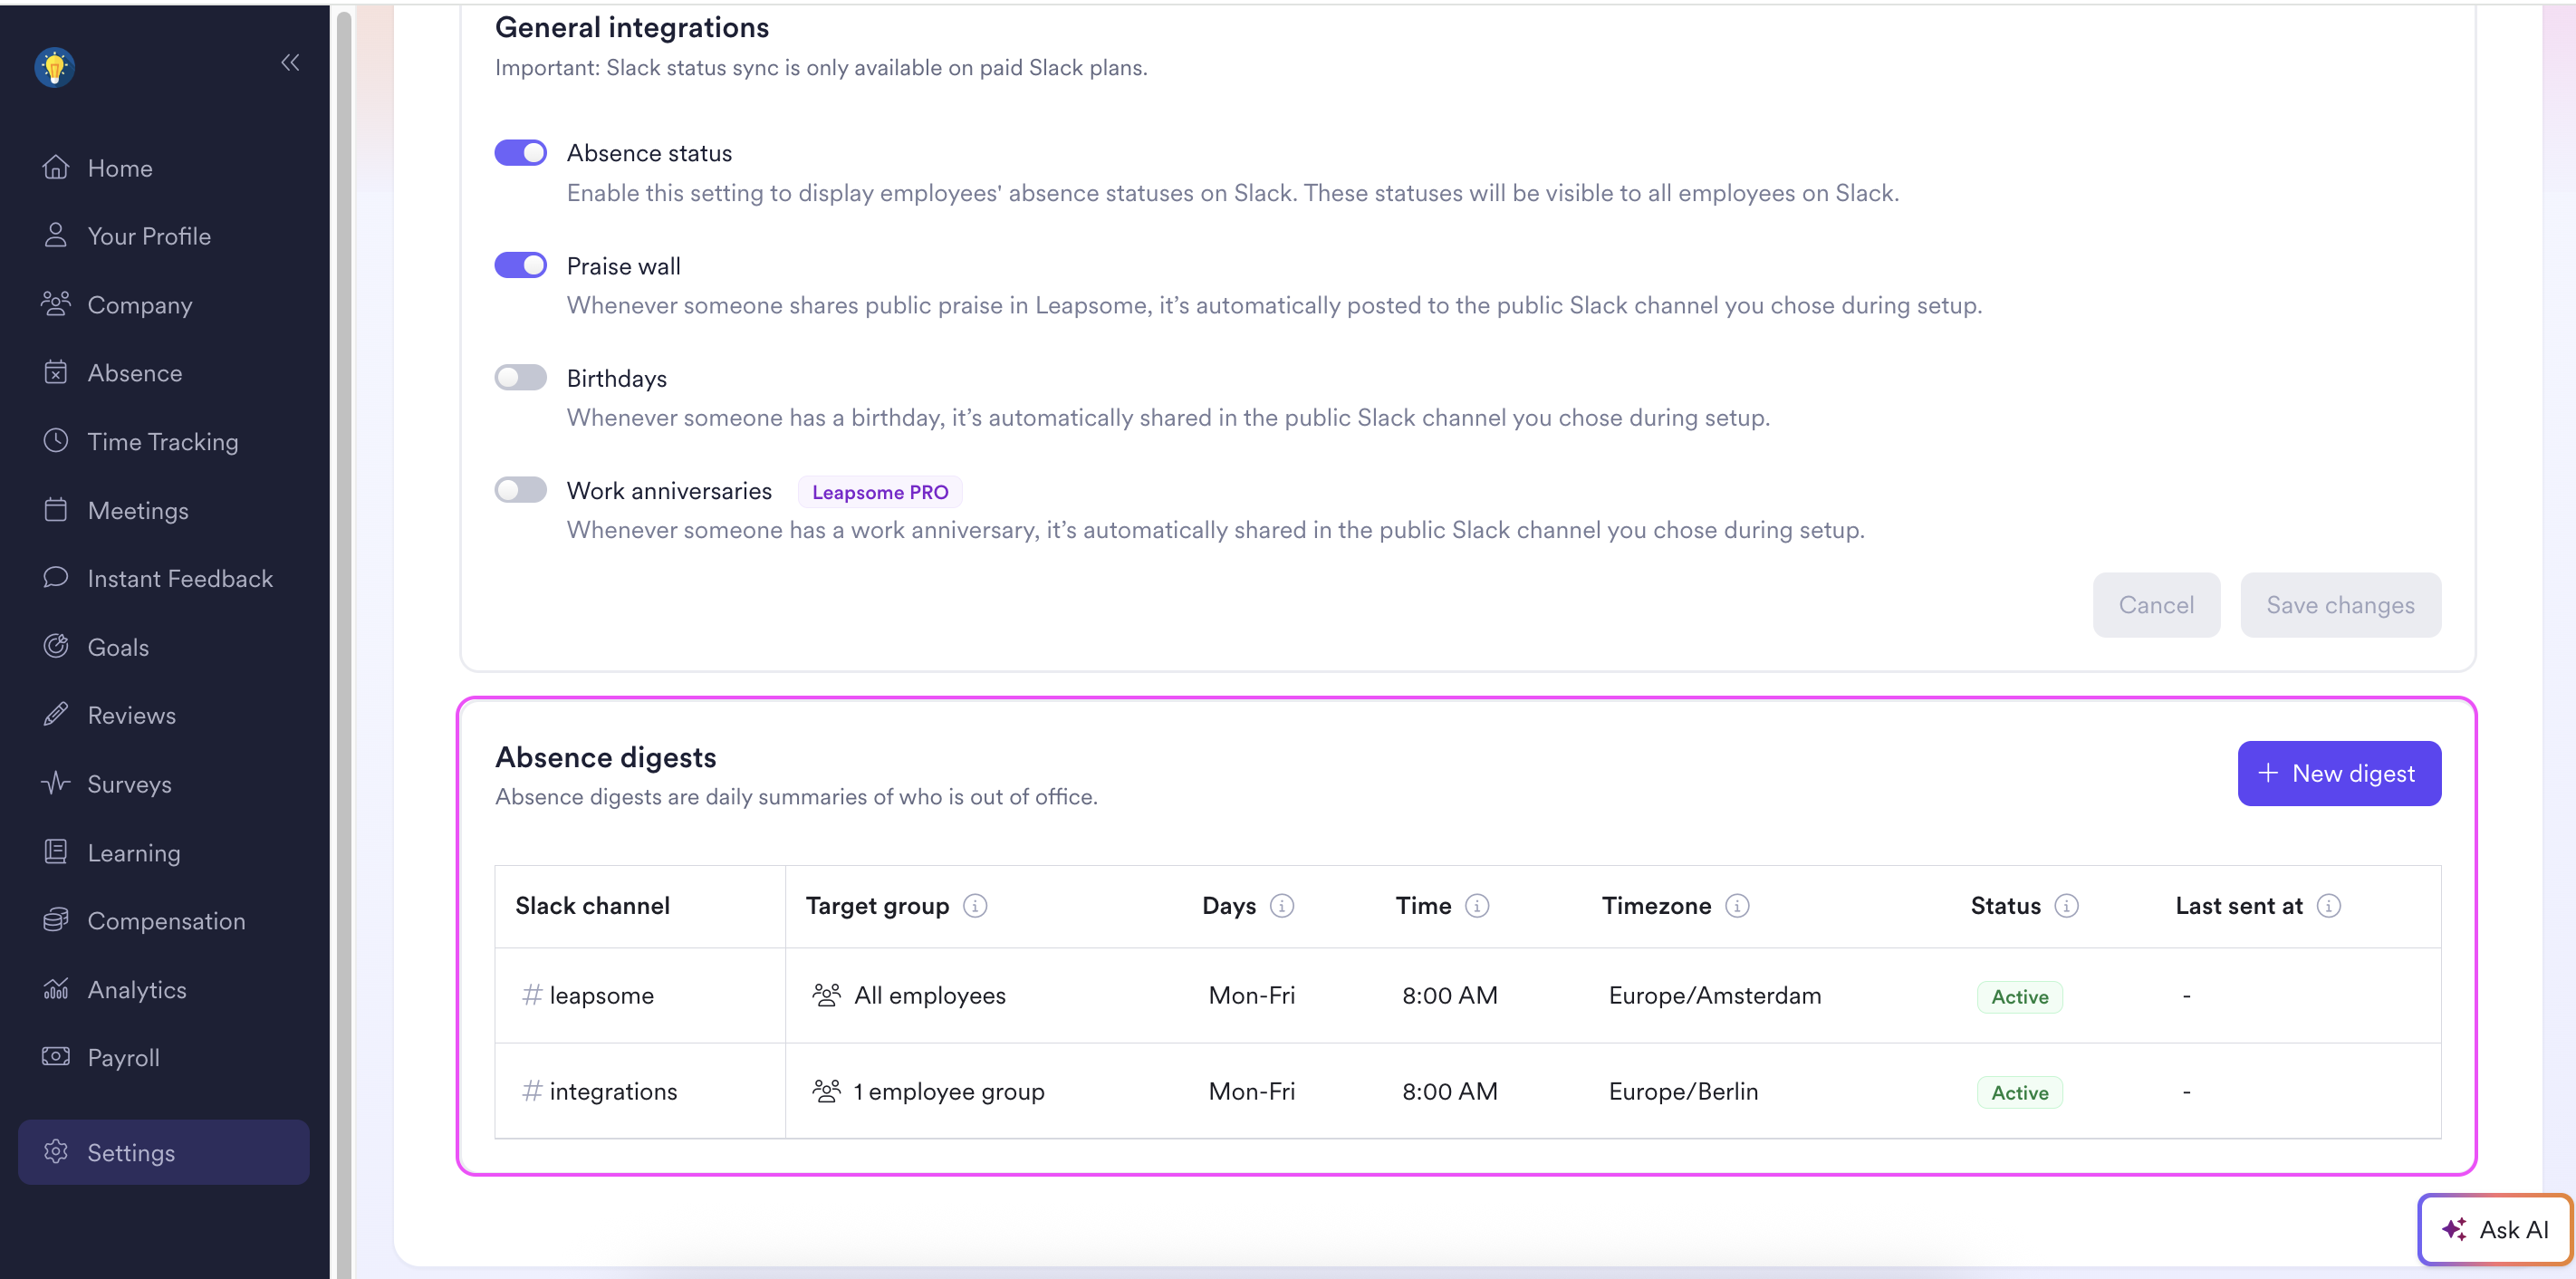The width and height of the screenshot is (2576, 1279).
Task: Disable the Absence status toggle
Action: point(520,153)
